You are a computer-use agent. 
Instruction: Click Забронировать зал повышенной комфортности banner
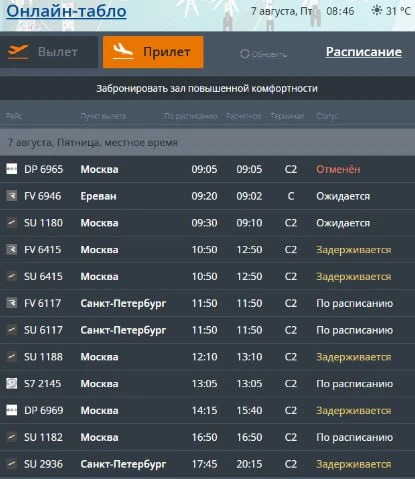click(207, 88)
